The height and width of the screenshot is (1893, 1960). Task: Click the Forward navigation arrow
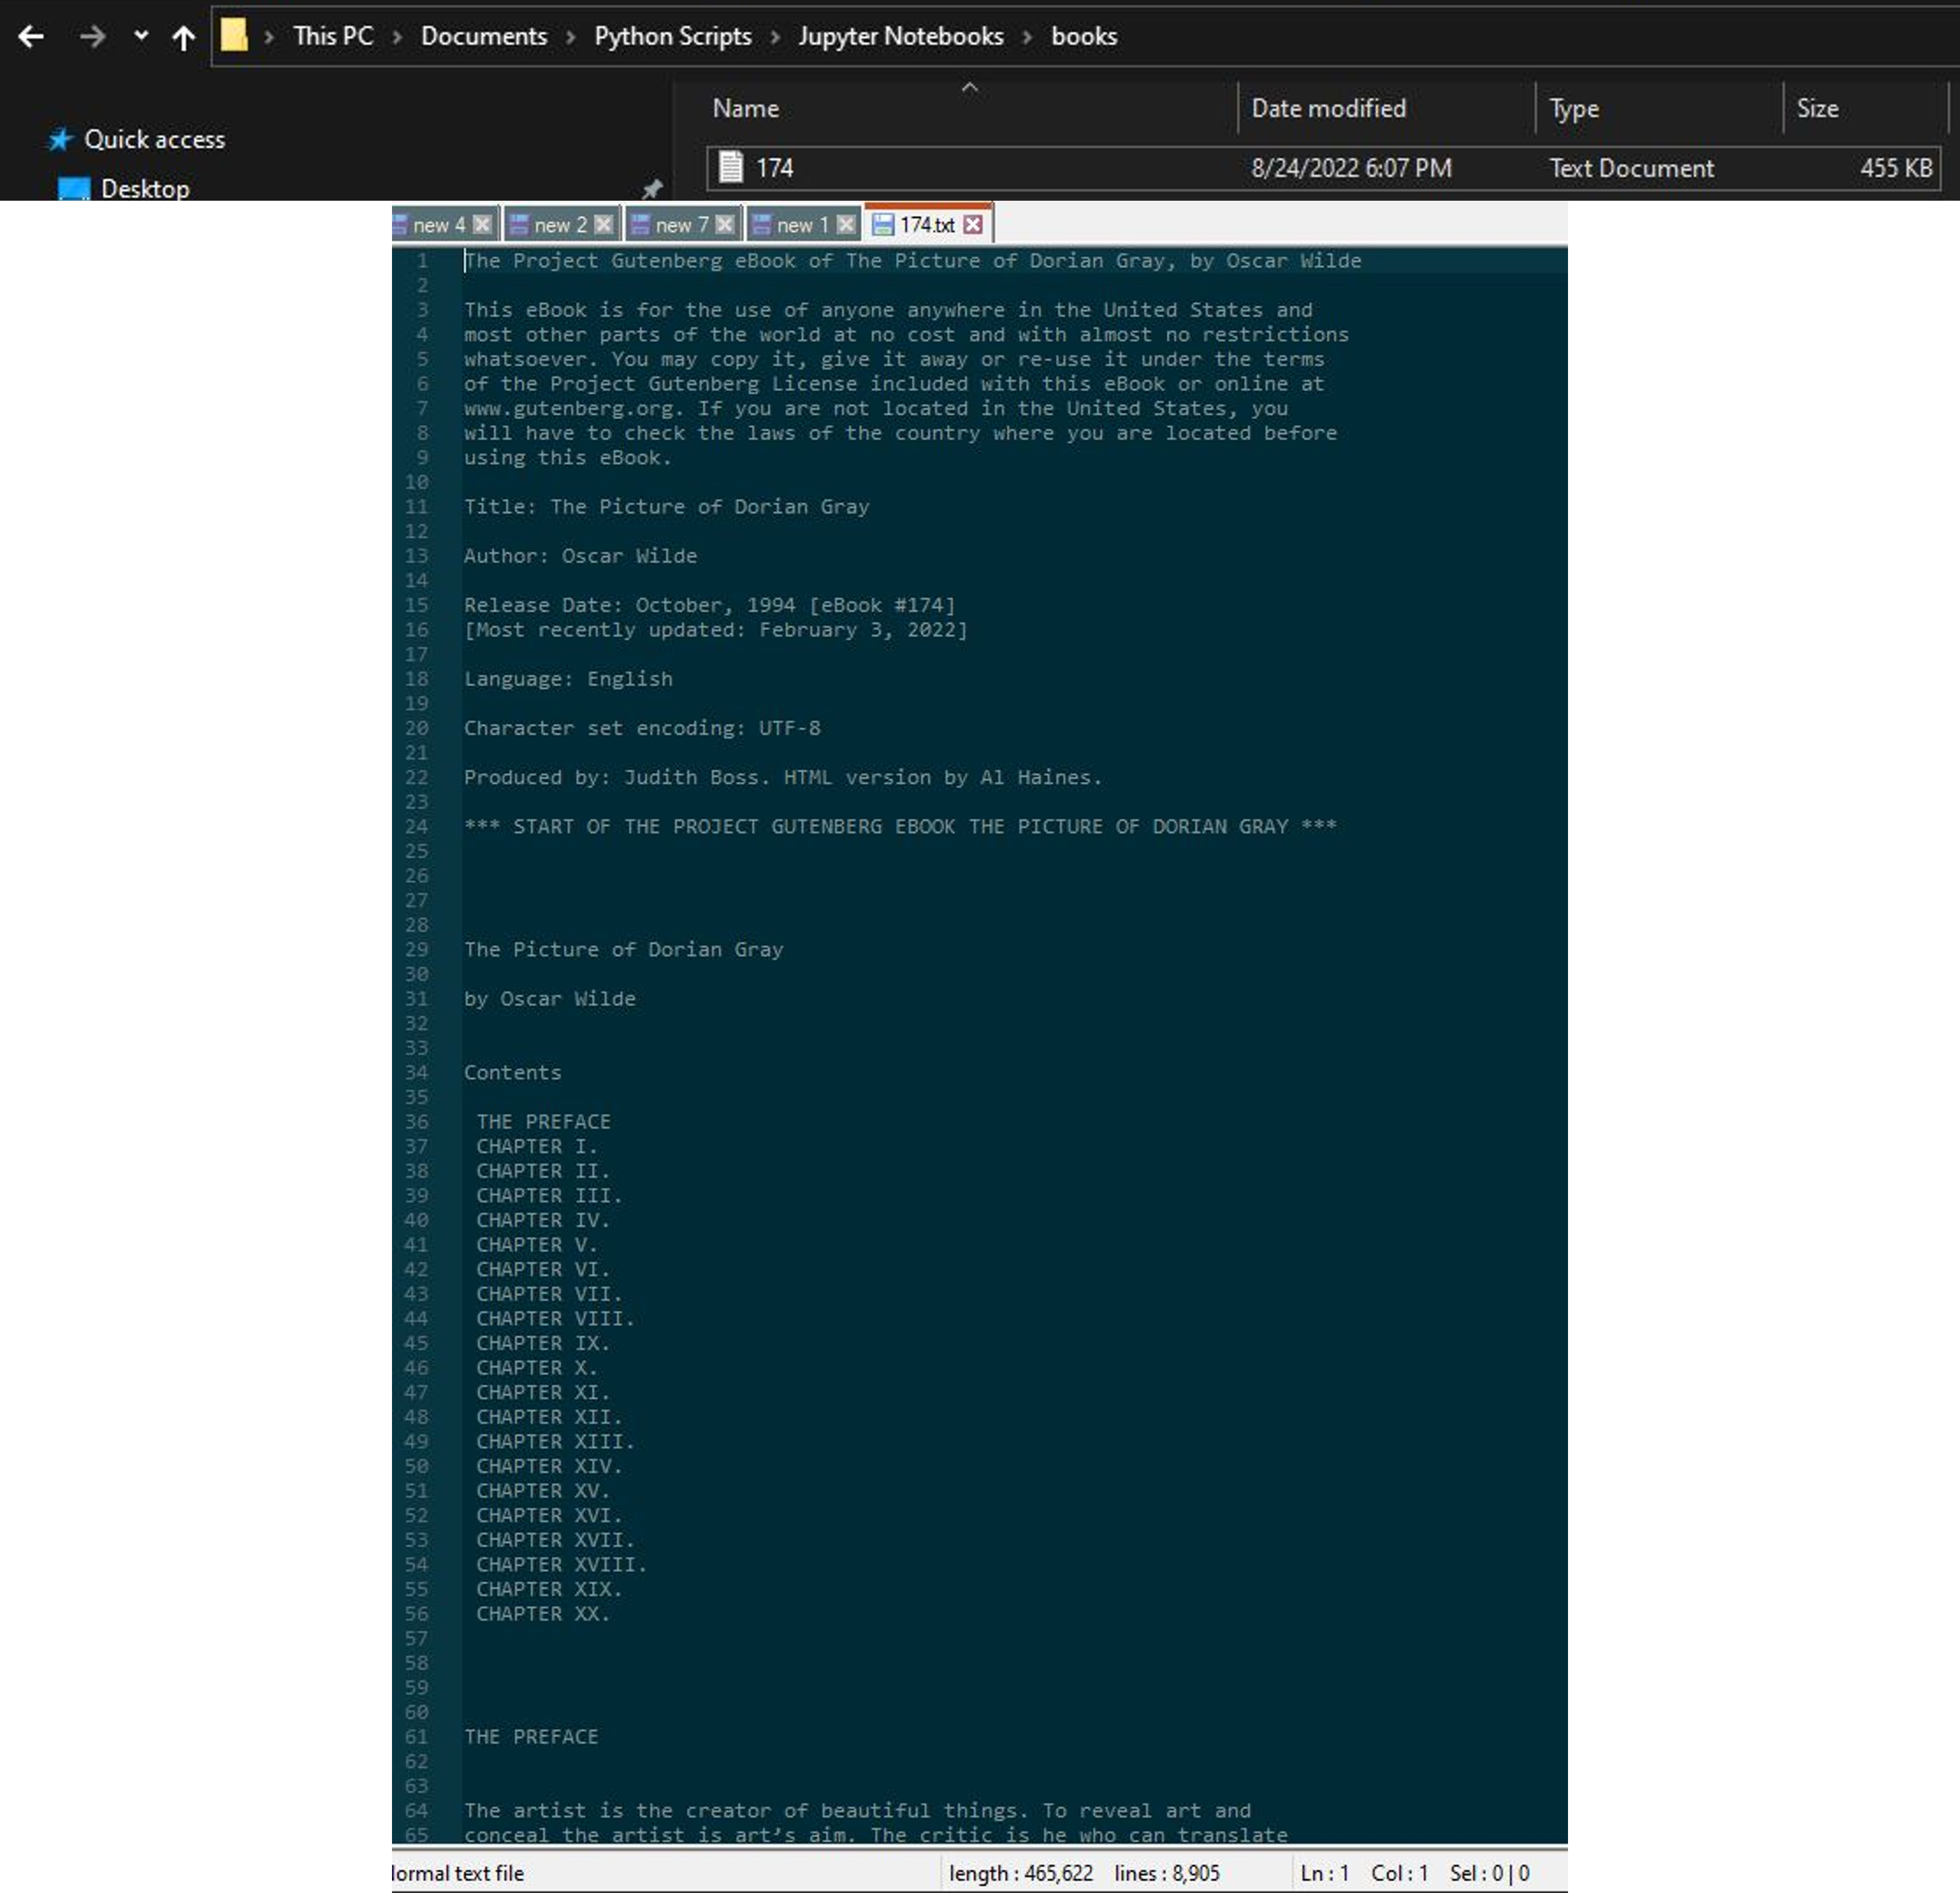tap(92, 37)
